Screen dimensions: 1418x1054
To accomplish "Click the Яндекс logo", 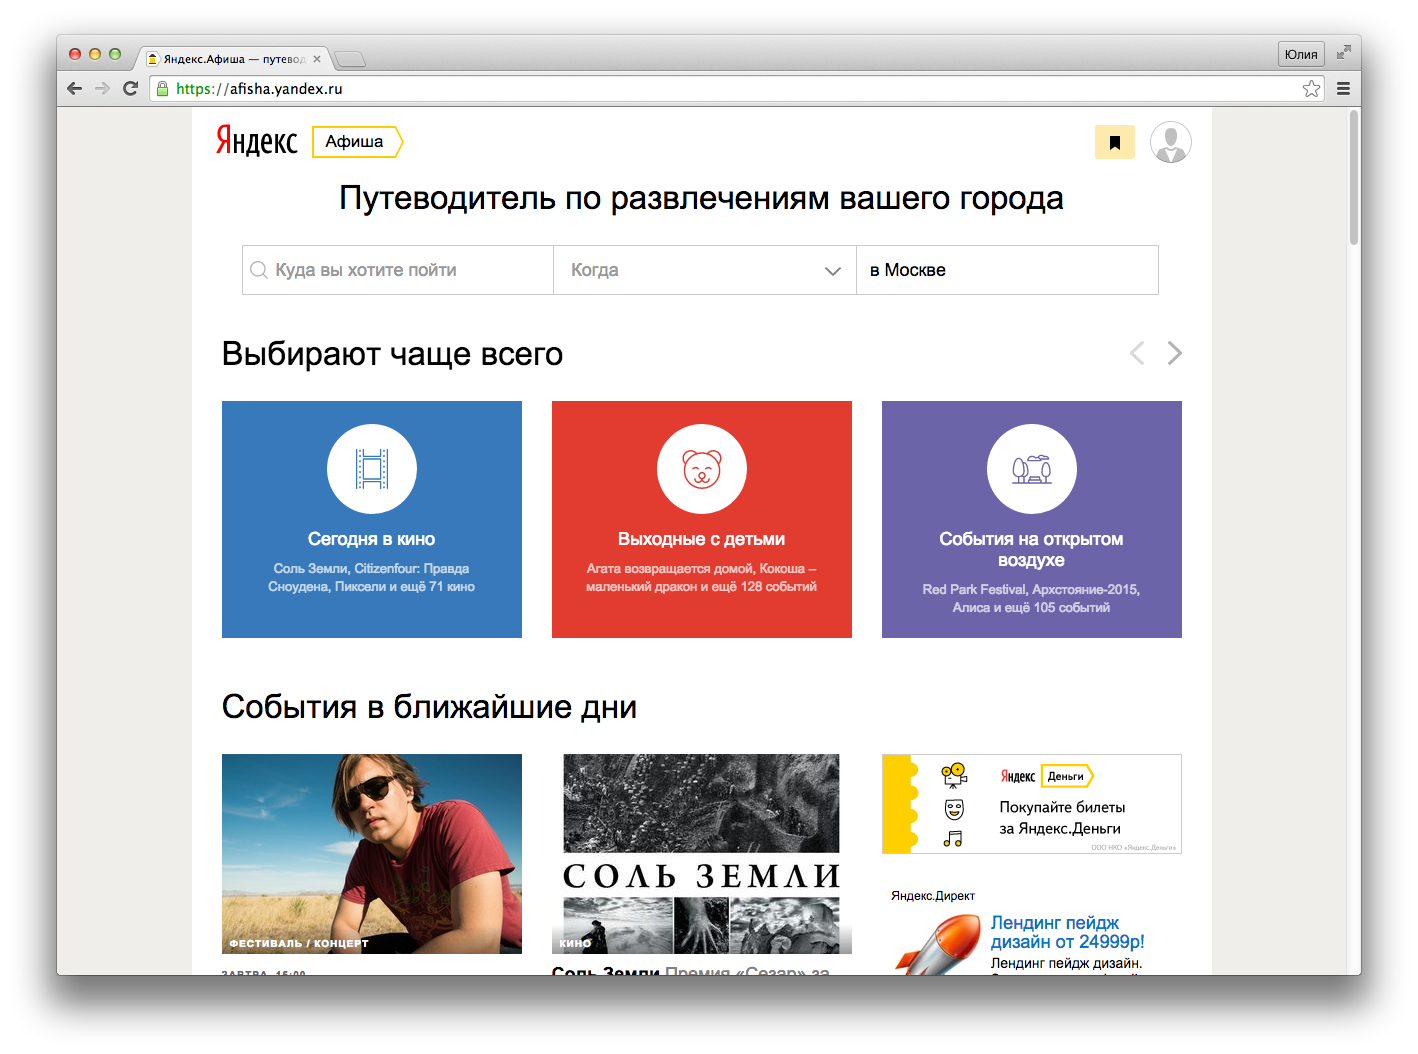I will pyautogui.click(x=257, y=141).
